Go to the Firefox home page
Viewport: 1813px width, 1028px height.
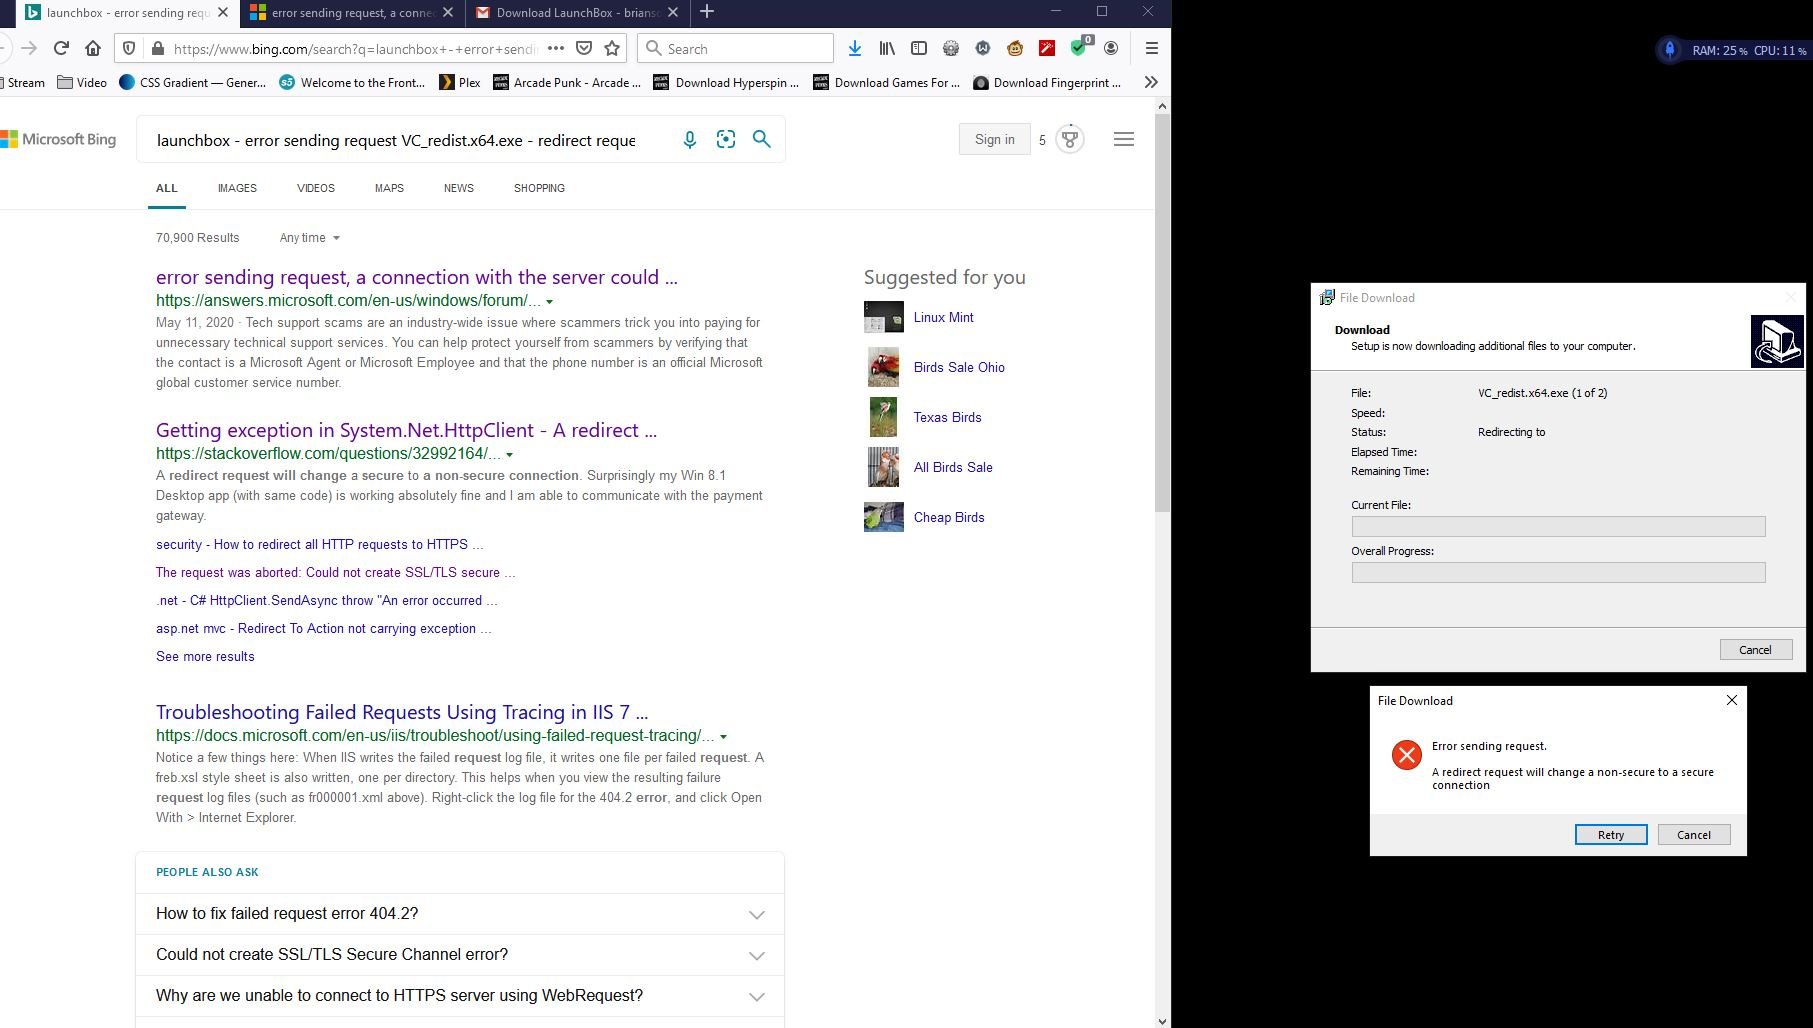[x=93, y=48]
